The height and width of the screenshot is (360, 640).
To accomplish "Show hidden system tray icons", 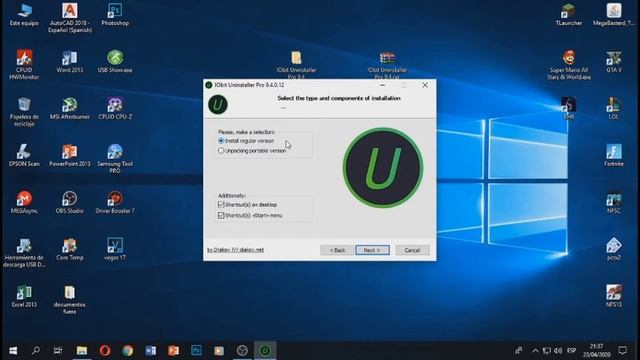I will point(535,351).
